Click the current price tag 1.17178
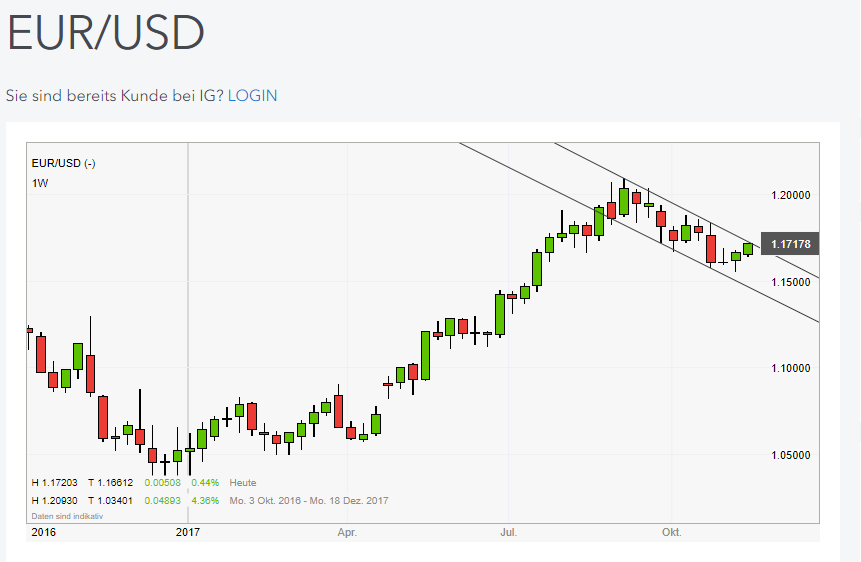861x562 pixels. click(790, 244)
